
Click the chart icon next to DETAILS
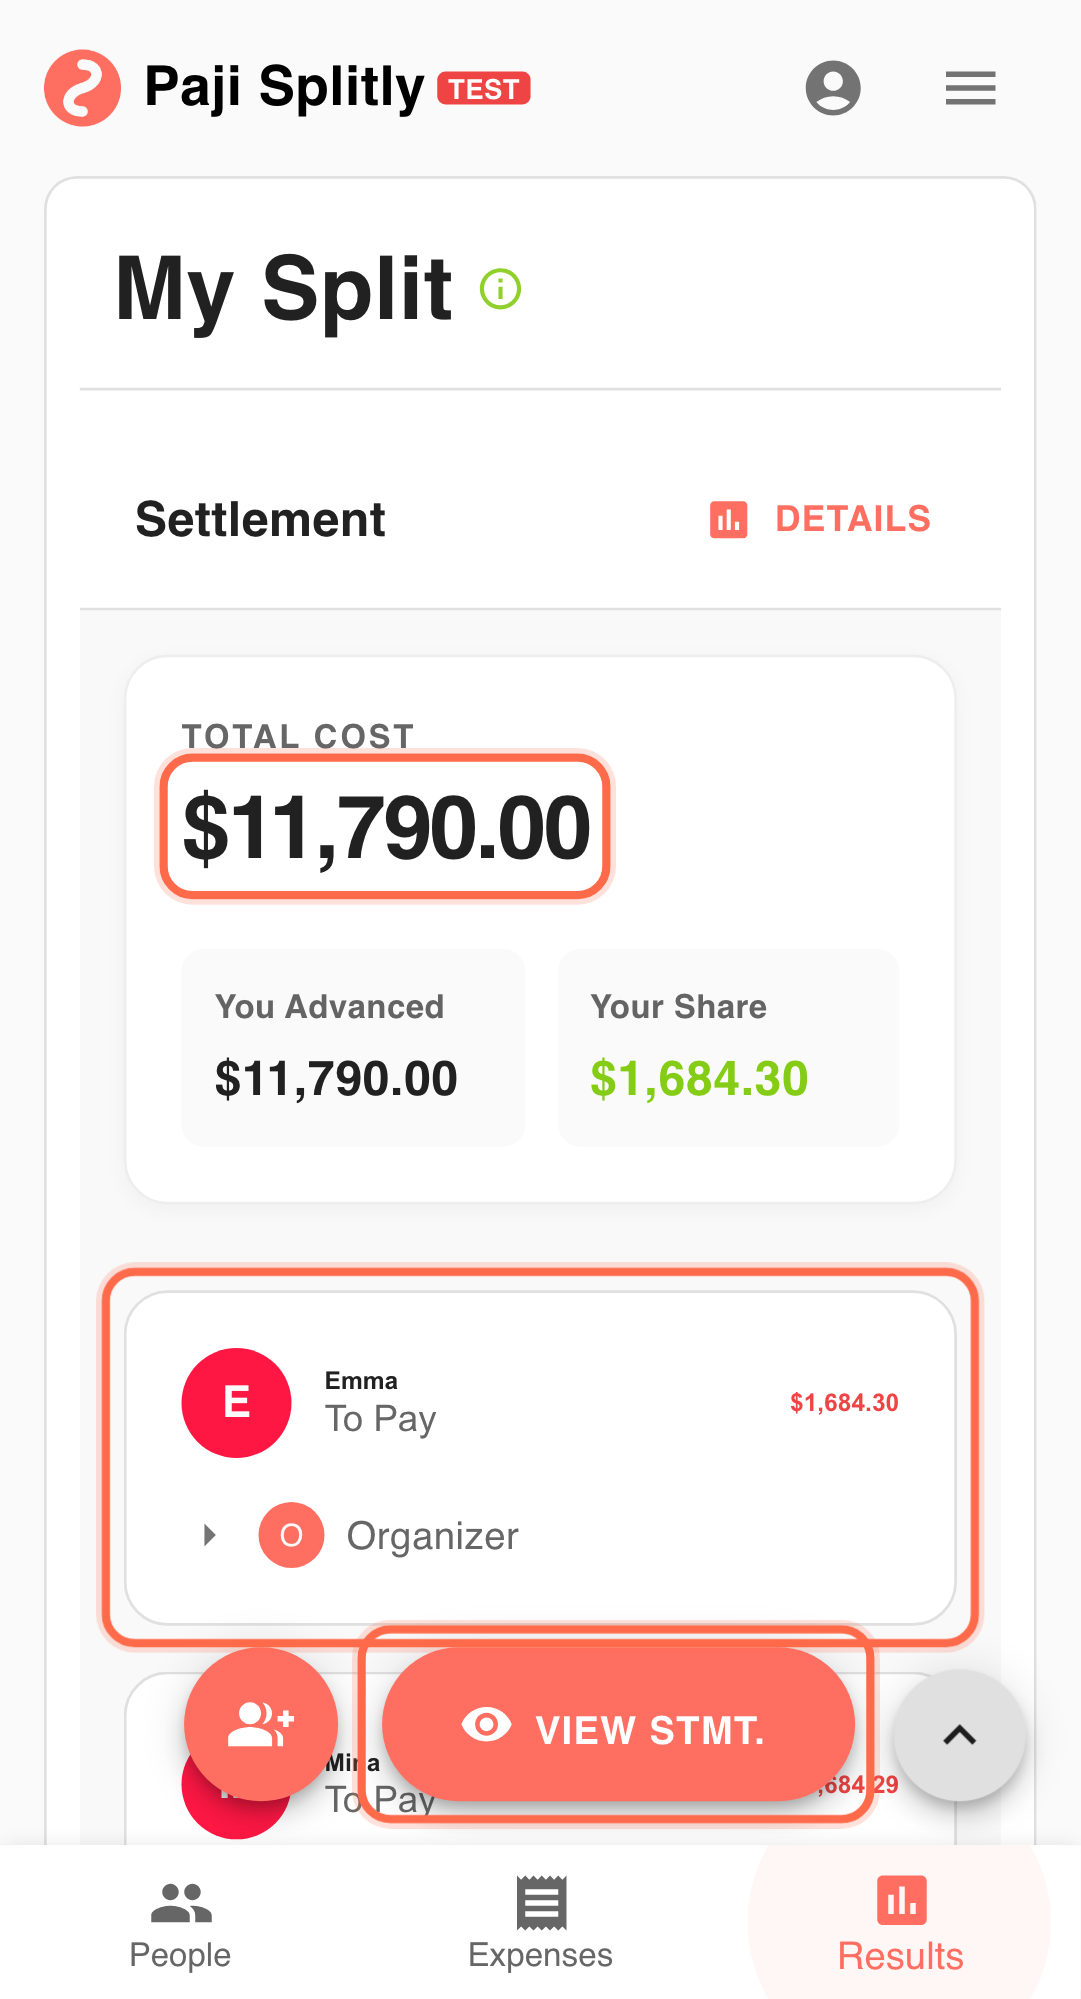728,520
